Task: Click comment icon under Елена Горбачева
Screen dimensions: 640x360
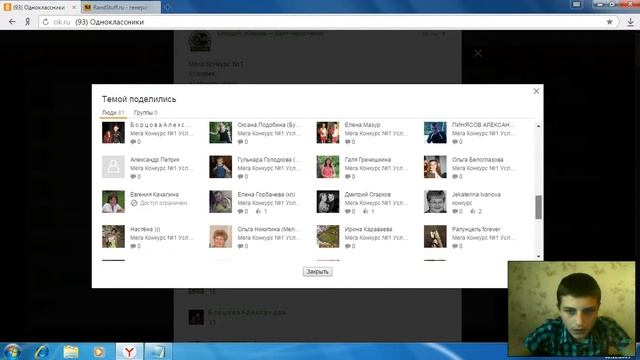Action: click(x=240, y=211)
